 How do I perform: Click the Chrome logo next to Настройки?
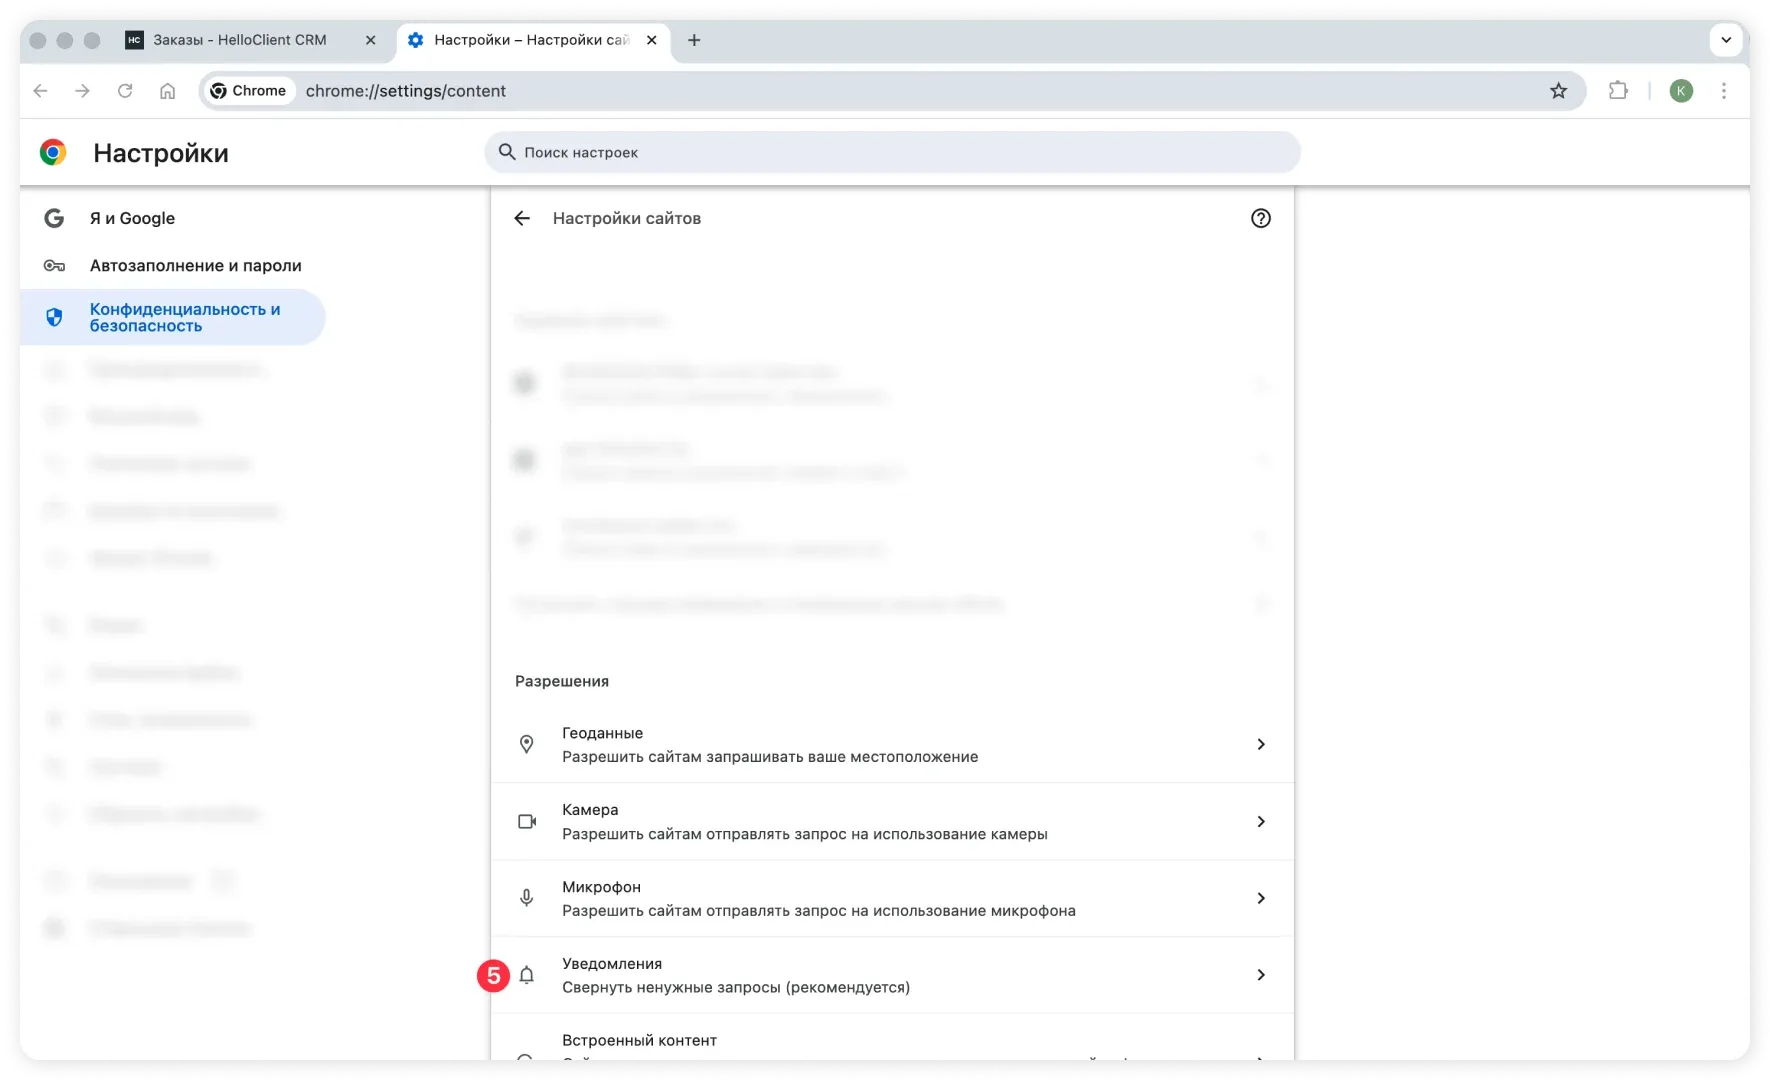coord(53,152)
